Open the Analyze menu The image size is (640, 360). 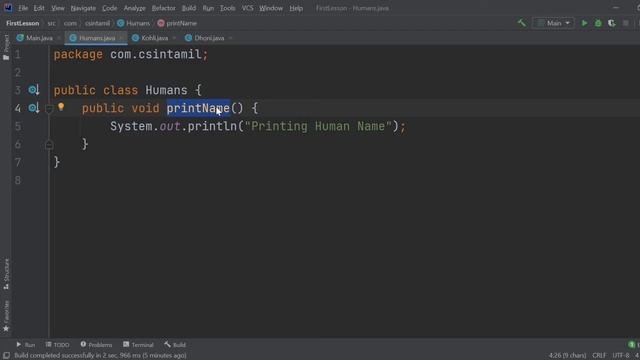[x=134, y=8]
